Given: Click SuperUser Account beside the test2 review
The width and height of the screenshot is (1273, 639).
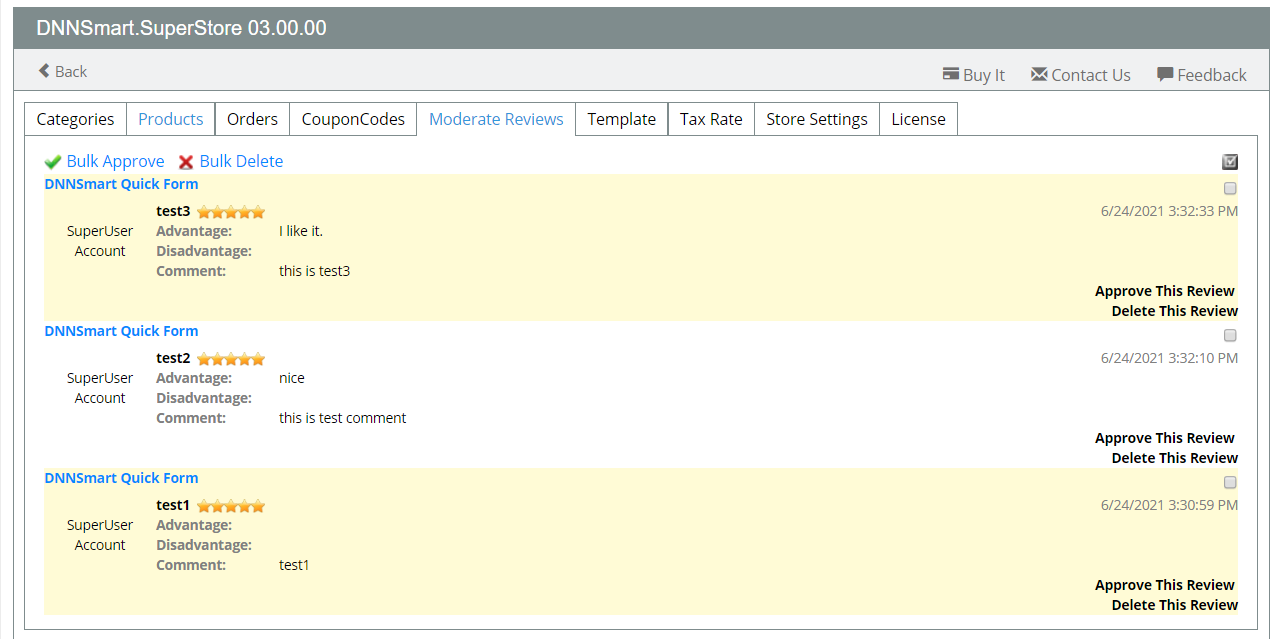Looking at the screenshot, I should click(x=100, y=388).
